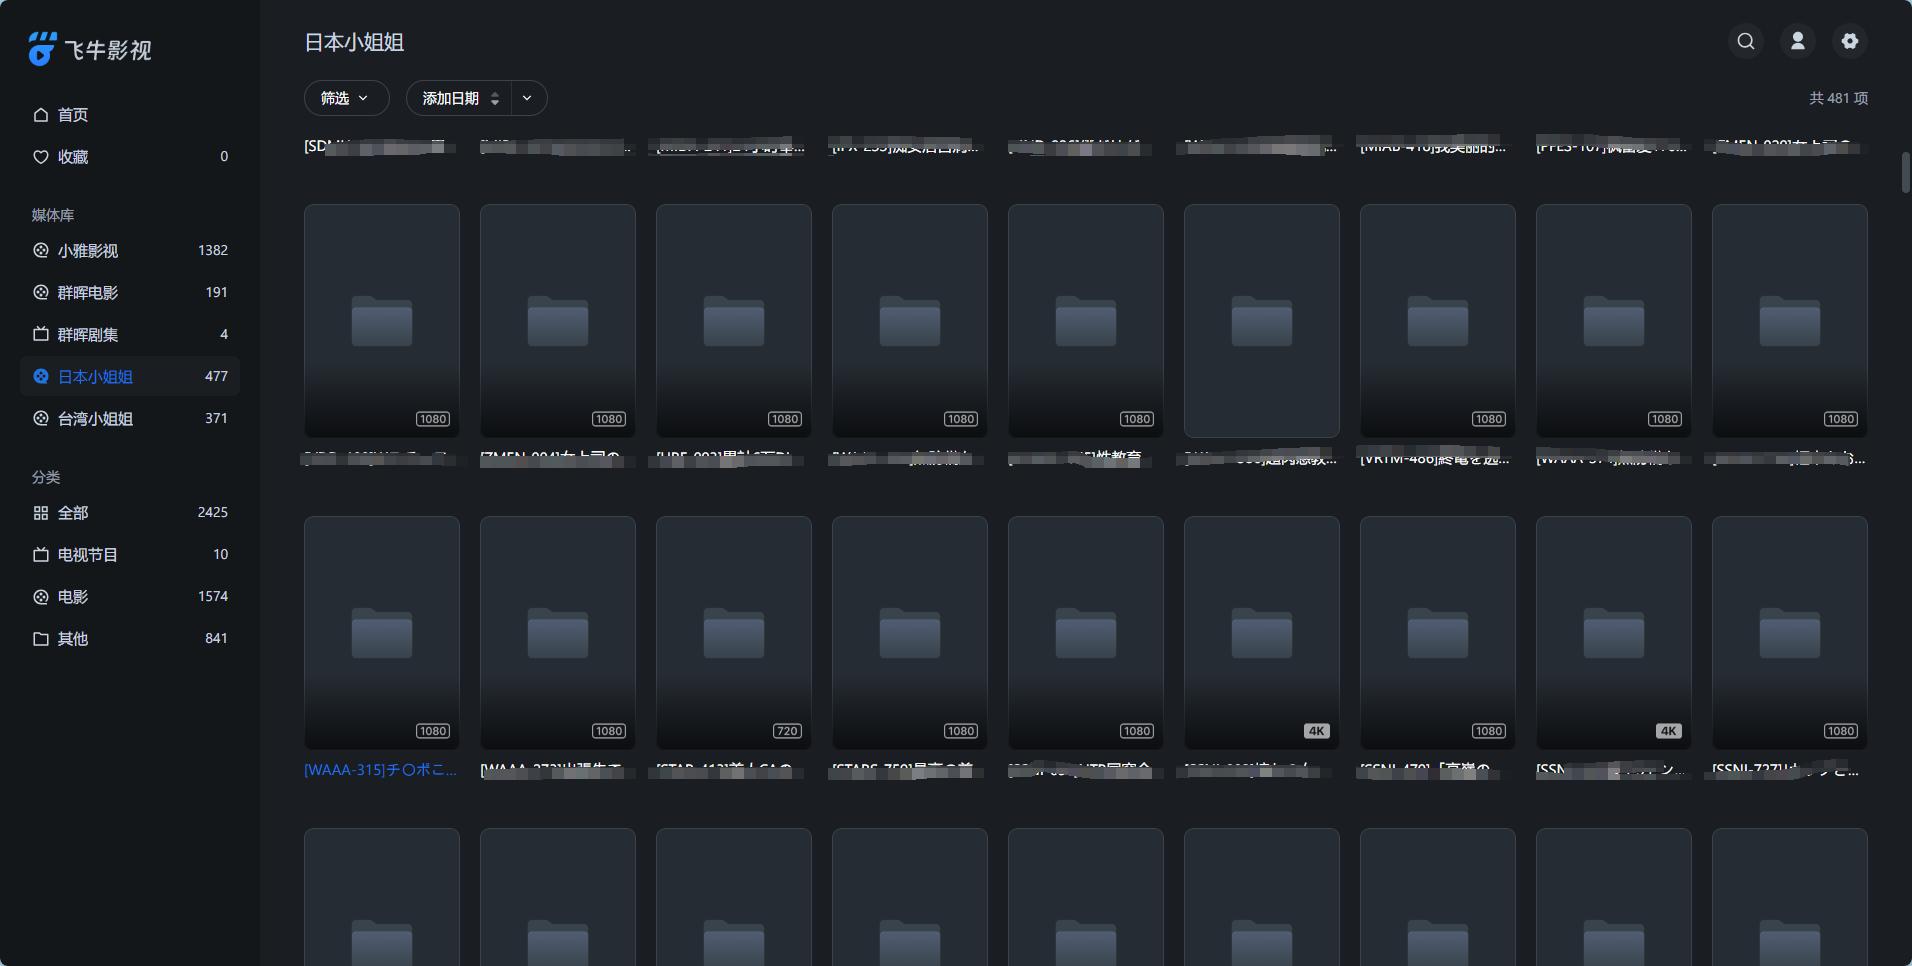Open the [WAAA-315] title link
The width and height of the screenshot is (1912, 966).
point(381,769)
